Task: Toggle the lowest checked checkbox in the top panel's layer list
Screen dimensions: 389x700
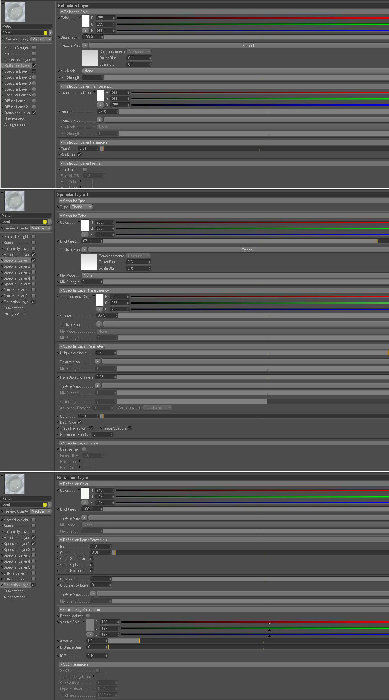Action: (x=34, y=112)
